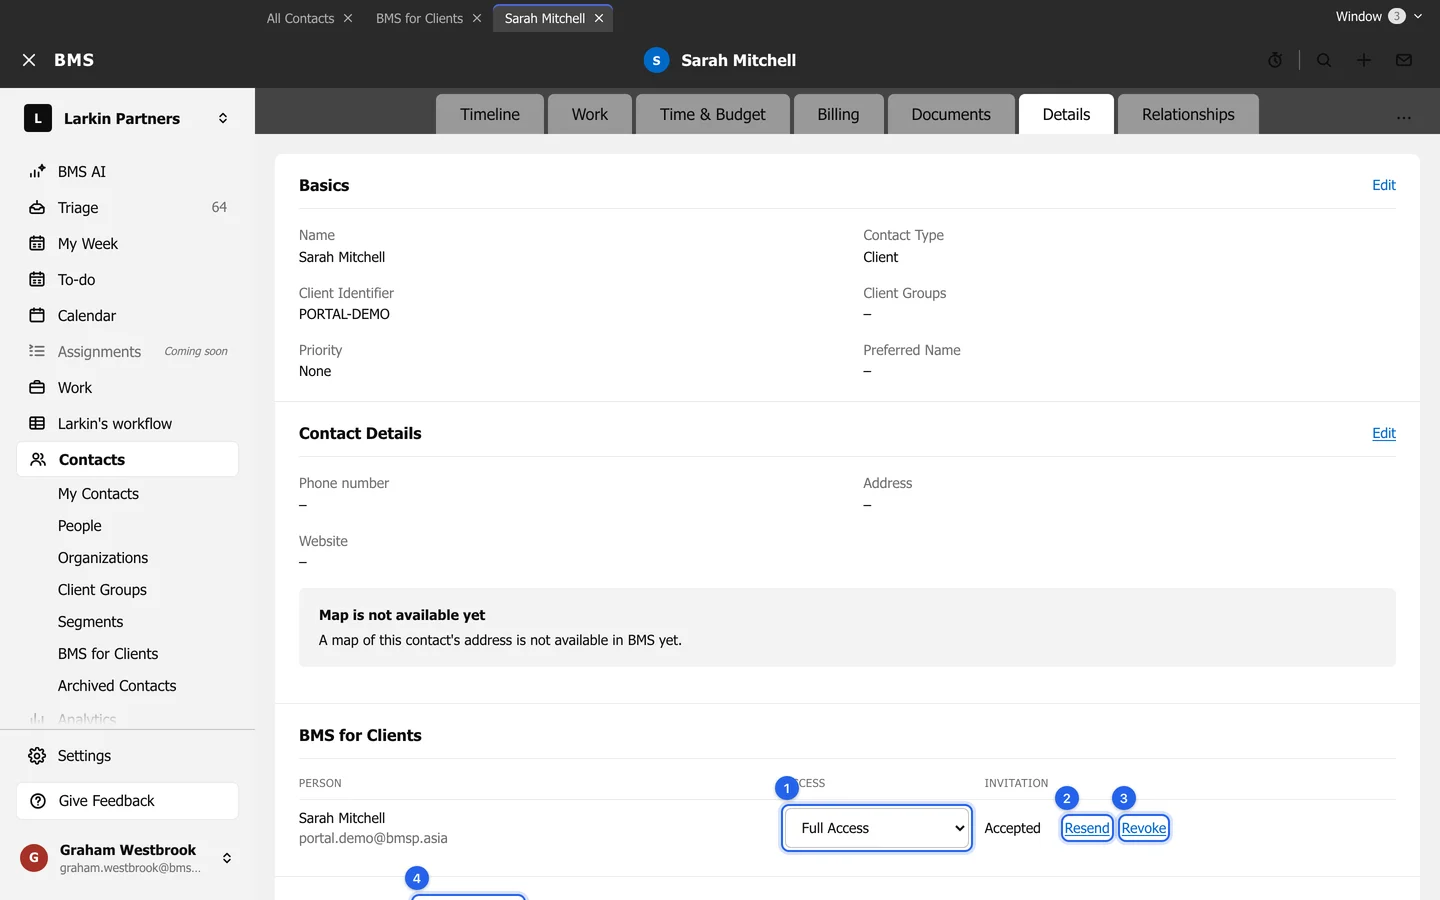Click the Coming soon label

(x=196, y=351)
